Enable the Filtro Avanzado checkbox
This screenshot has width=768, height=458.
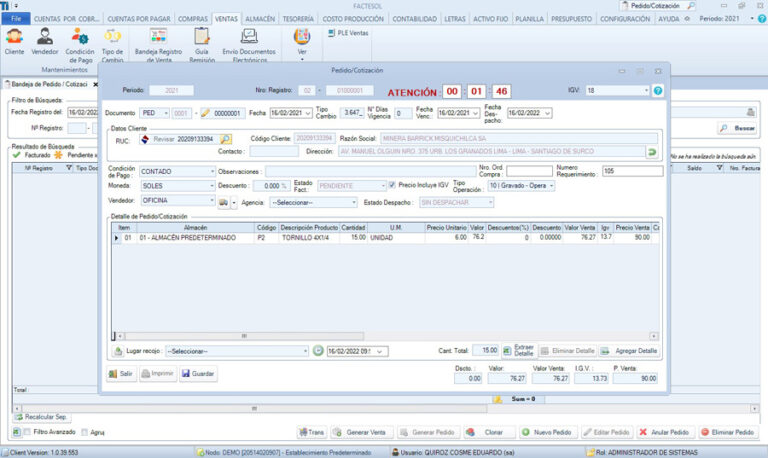(26, 432)
